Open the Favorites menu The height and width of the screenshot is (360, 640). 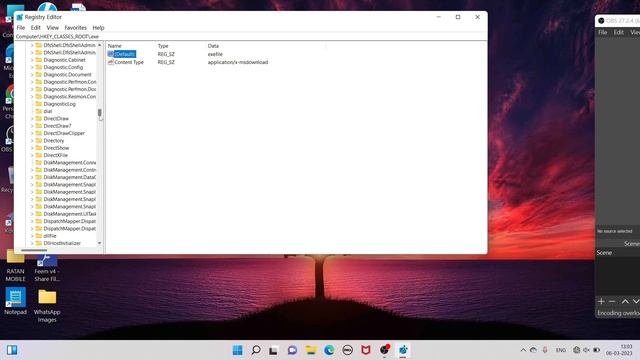click(76, 28)
